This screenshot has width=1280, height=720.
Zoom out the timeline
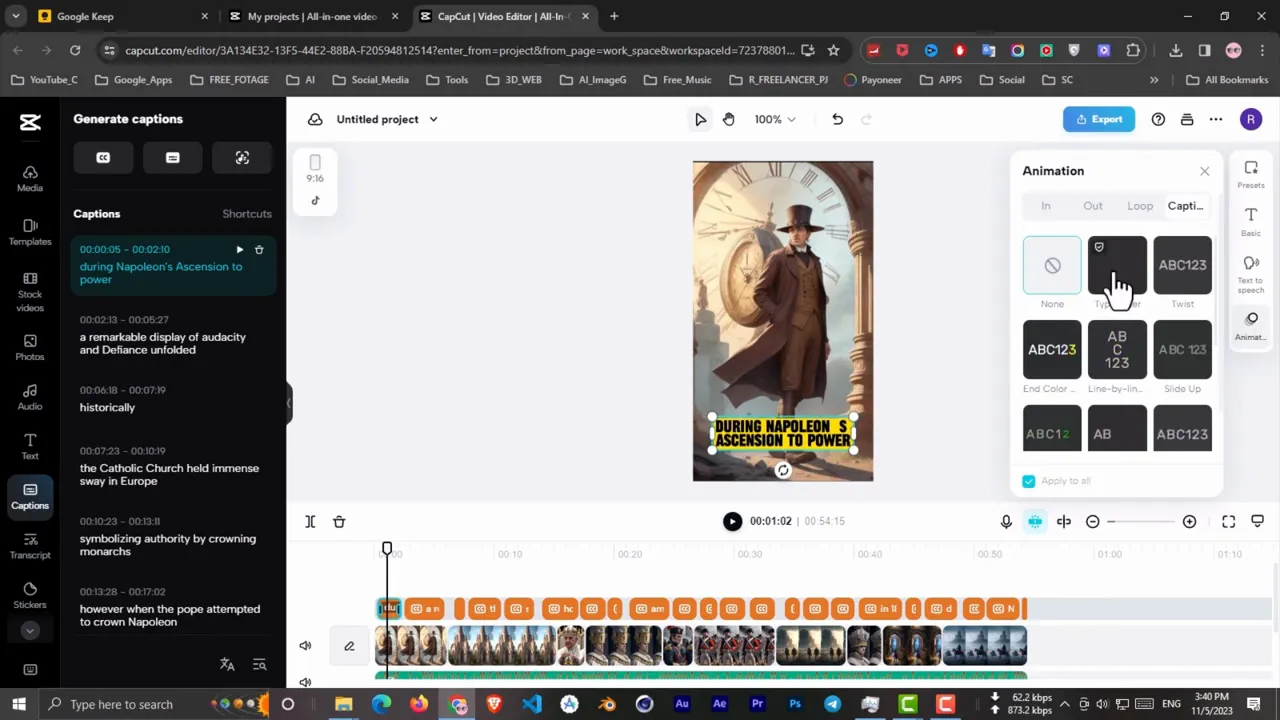pos(1093,522)
